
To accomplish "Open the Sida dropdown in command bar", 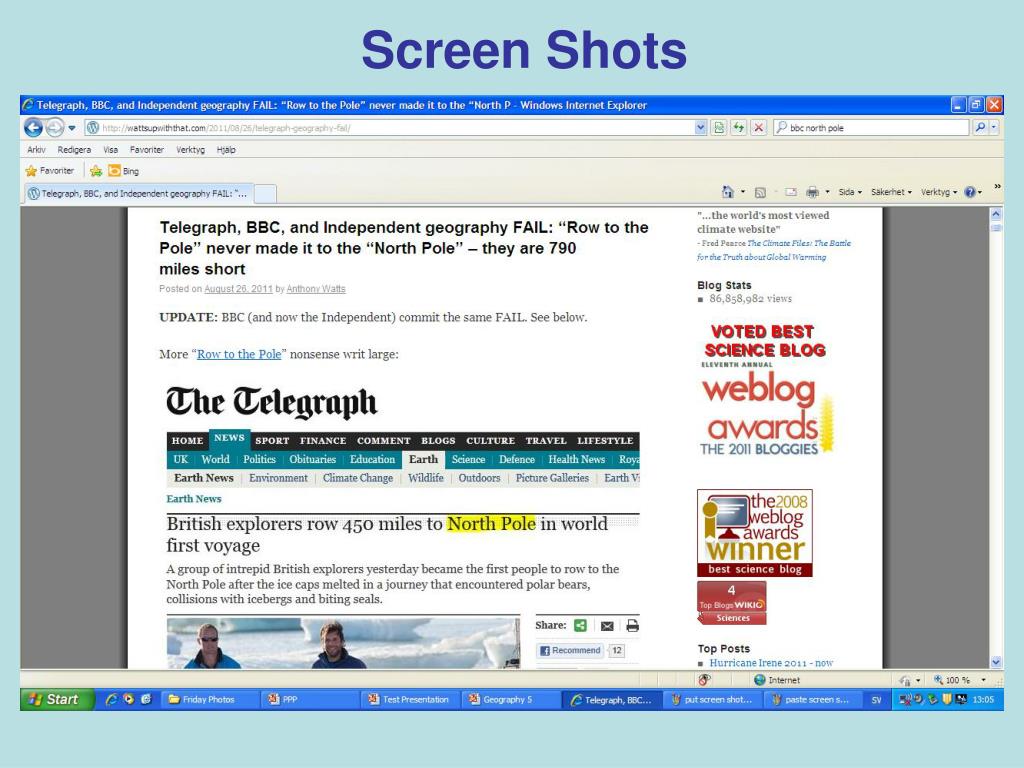I will (x=850, y=192).
